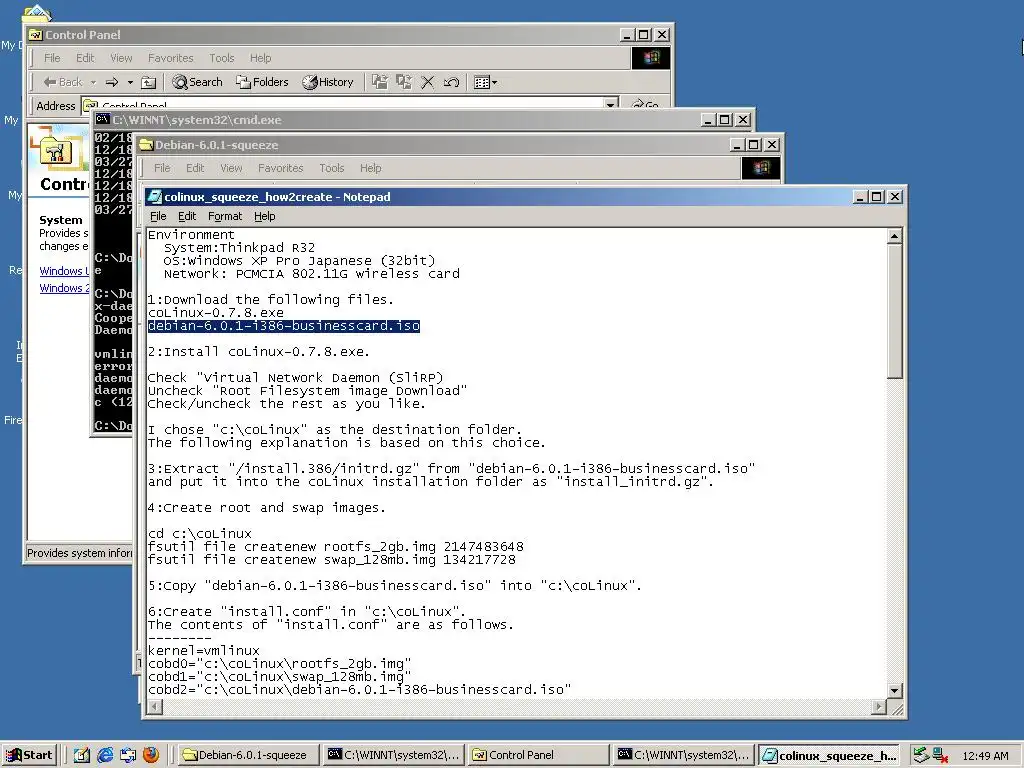Click the text "2:Install coLinux-0.7.8.exe."

coord(259,351)
